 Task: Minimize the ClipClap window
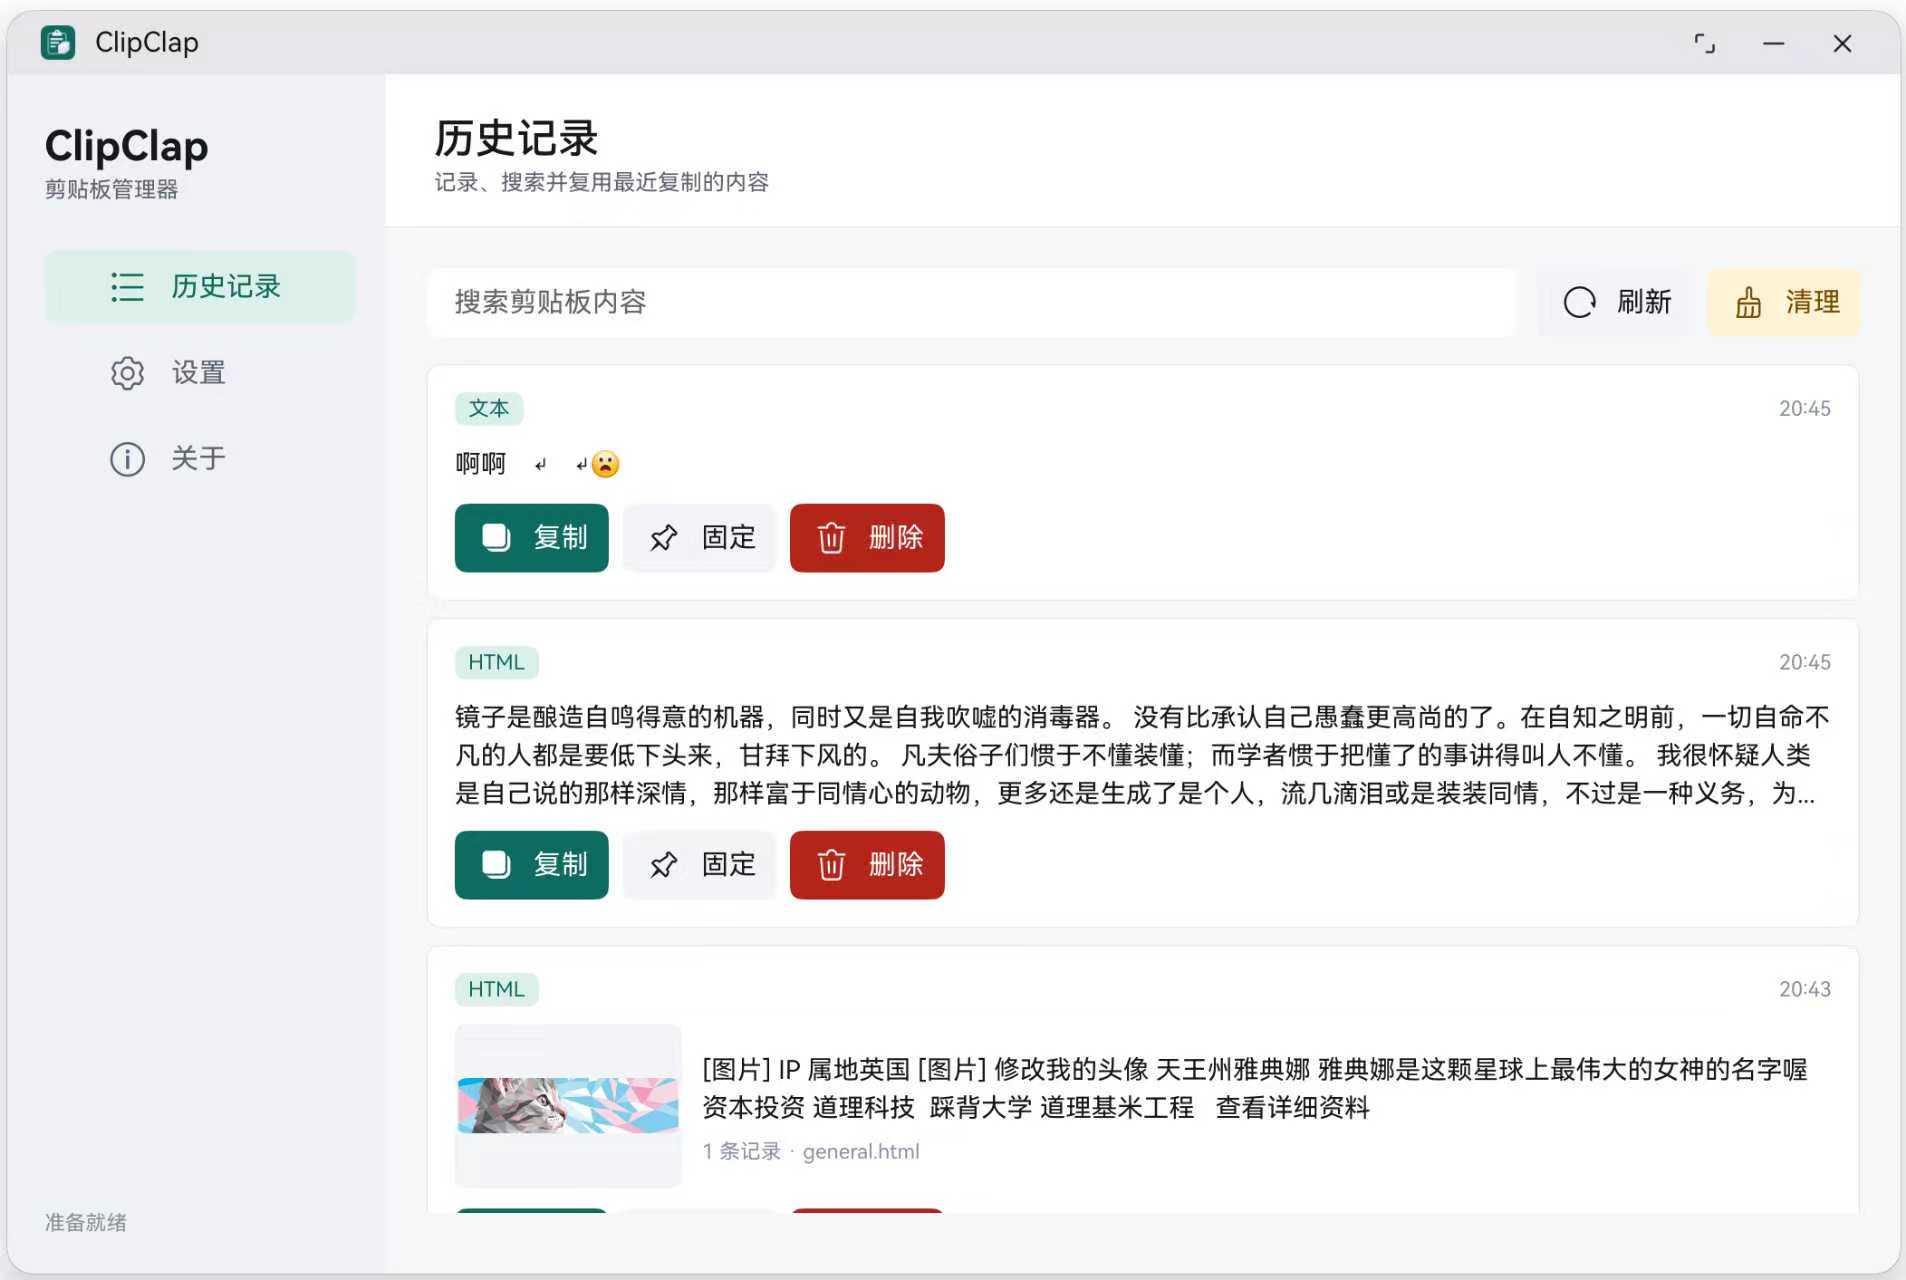point(1774,43)
